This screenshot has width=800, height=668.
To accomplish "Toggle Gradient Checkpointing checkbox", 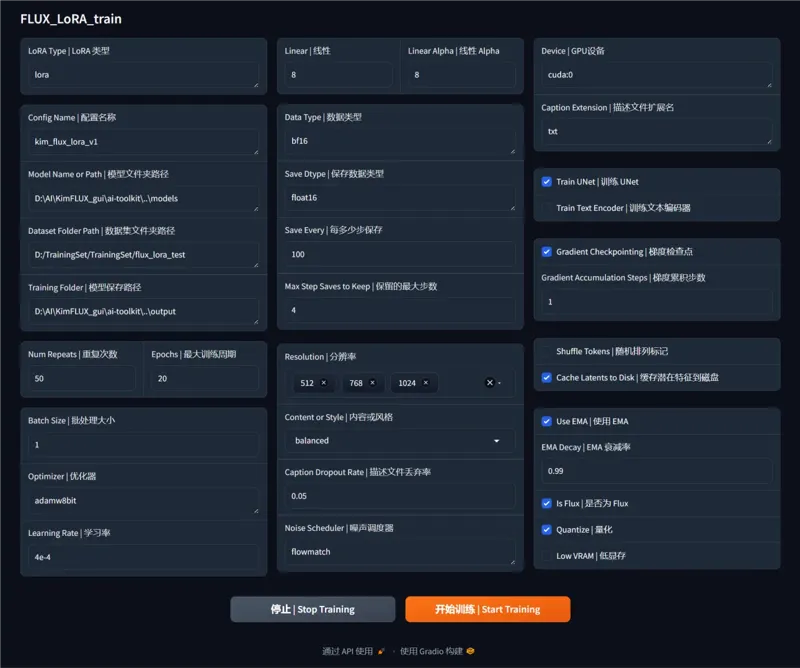I will [546, 252].
